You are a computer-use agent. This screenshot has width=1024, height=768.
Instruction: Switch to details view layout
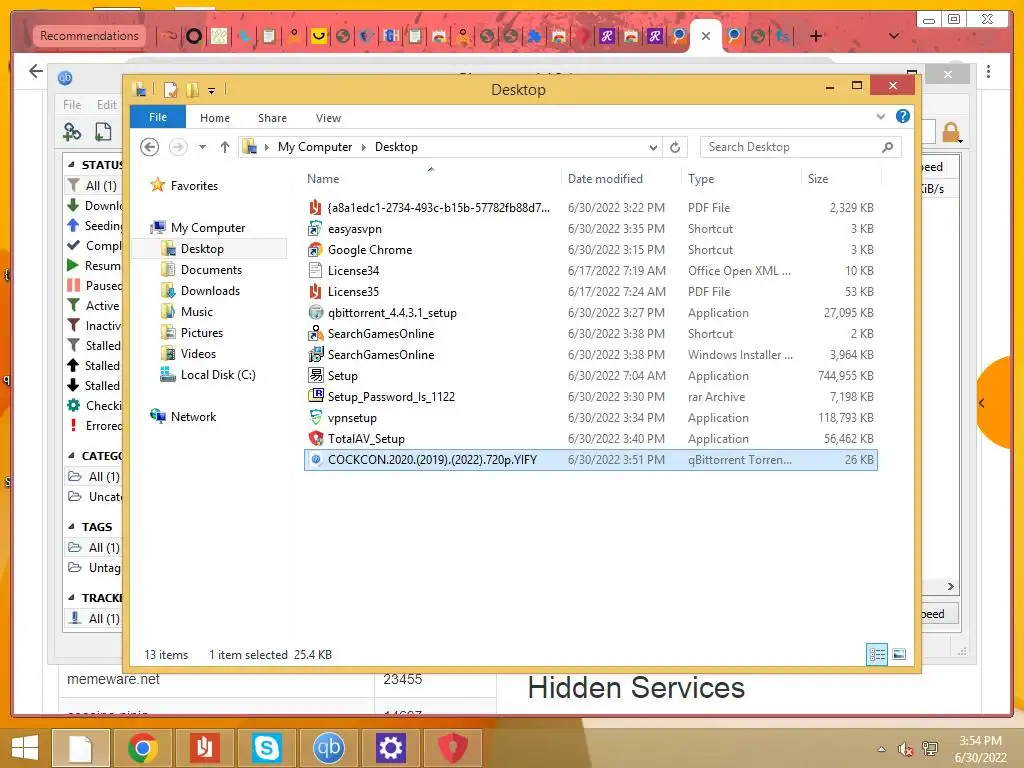click(x=877, y=654)
